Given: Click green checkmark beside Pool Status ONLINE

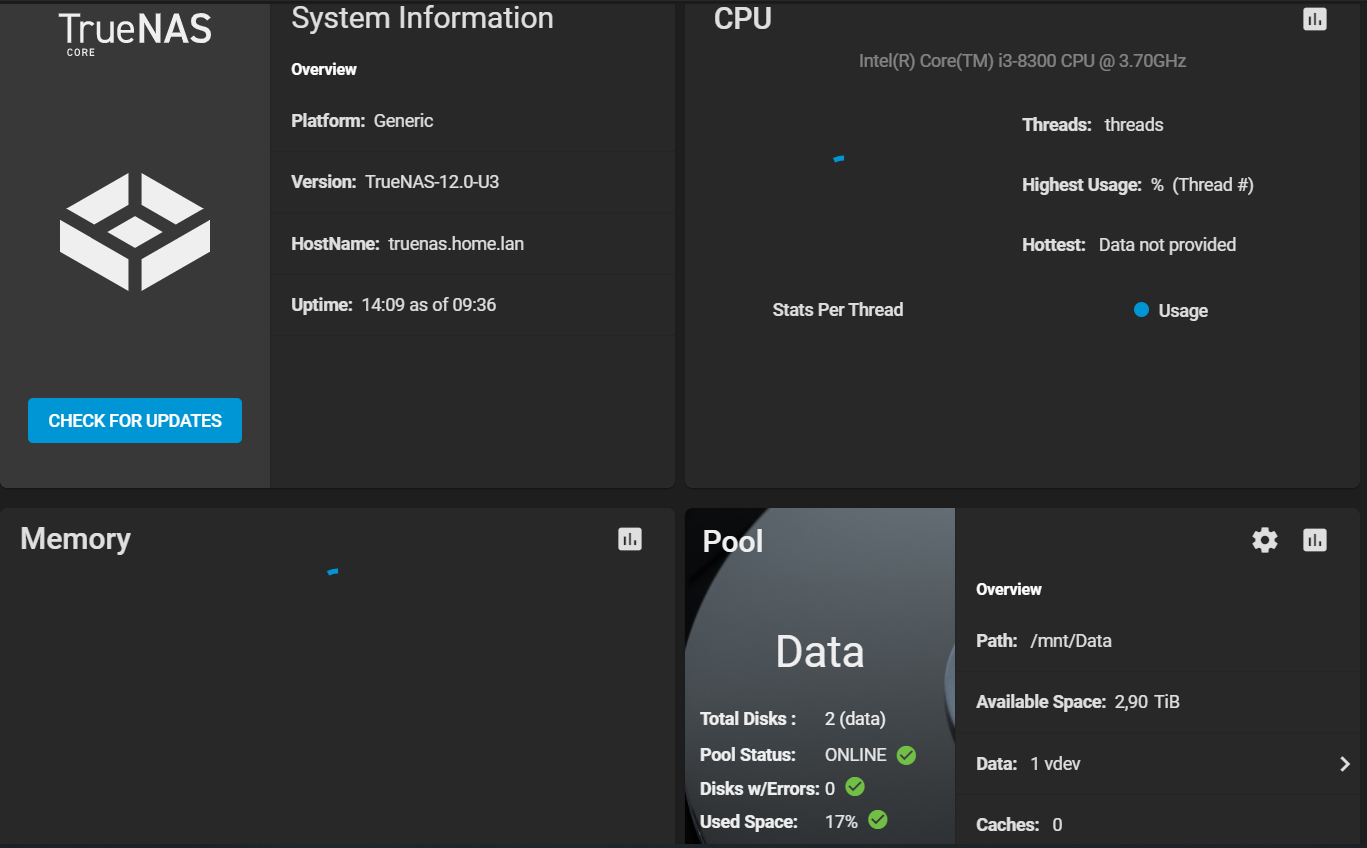Looking at the screenshot, I should point(906,755).
